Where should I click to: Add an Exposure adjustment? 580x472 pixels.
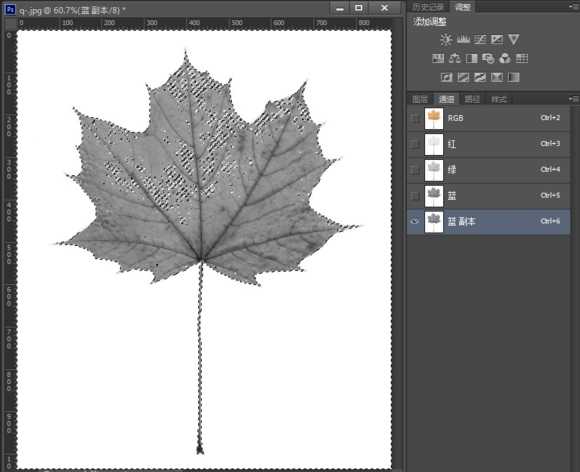pyautogui.click(x=497, y=39)
